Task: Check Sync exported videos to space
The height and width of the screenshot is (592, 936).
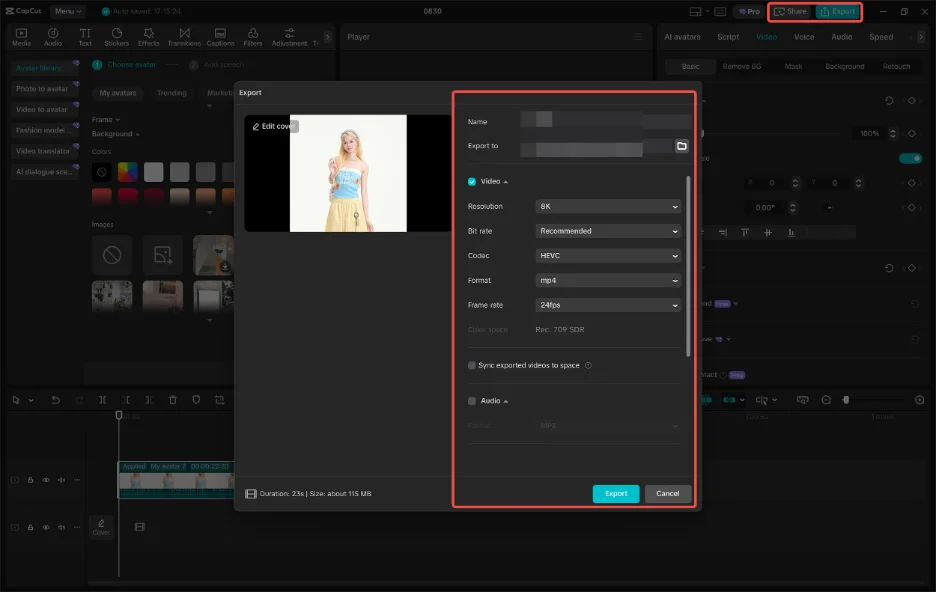Action: pos(471,364)
